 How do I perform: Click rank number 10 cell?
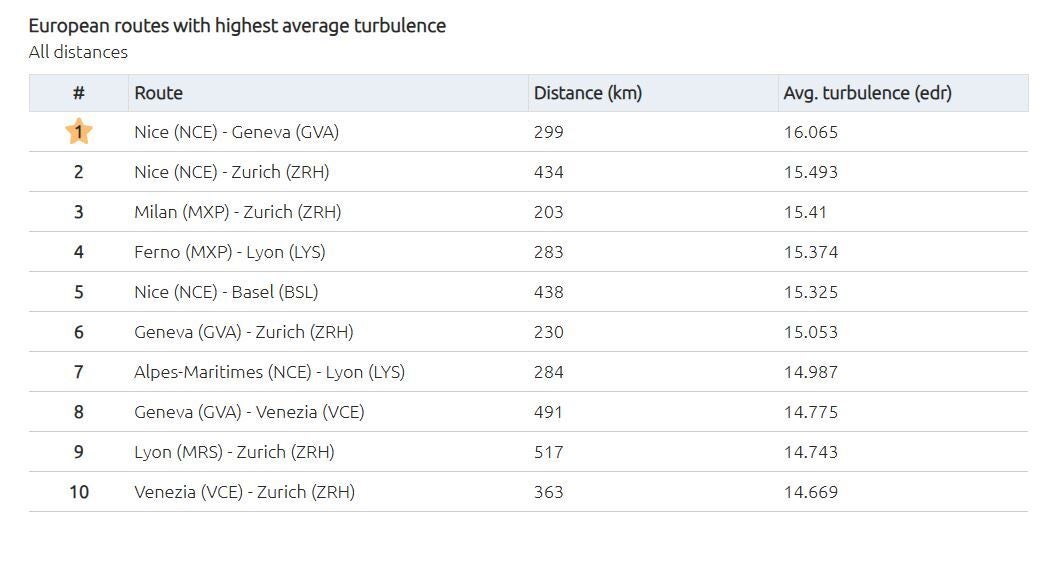coord(78,492)
